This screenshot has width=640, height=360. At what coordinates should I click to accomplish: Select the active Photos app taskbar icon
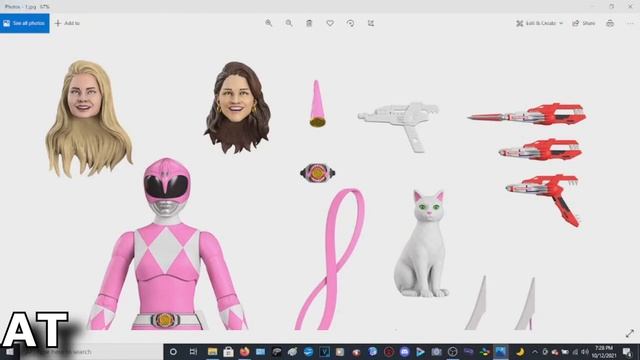point(500,351)
